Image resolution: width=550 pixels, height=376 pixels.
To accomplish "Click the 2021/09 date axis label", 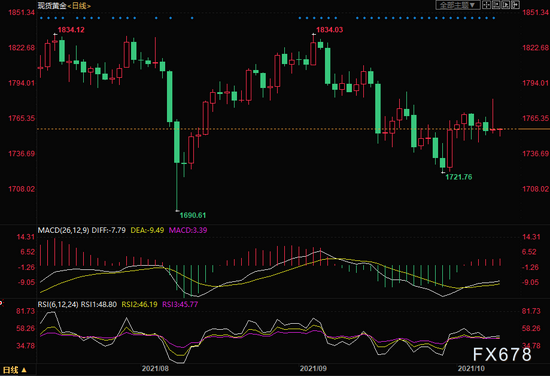I will coord(313,369).
